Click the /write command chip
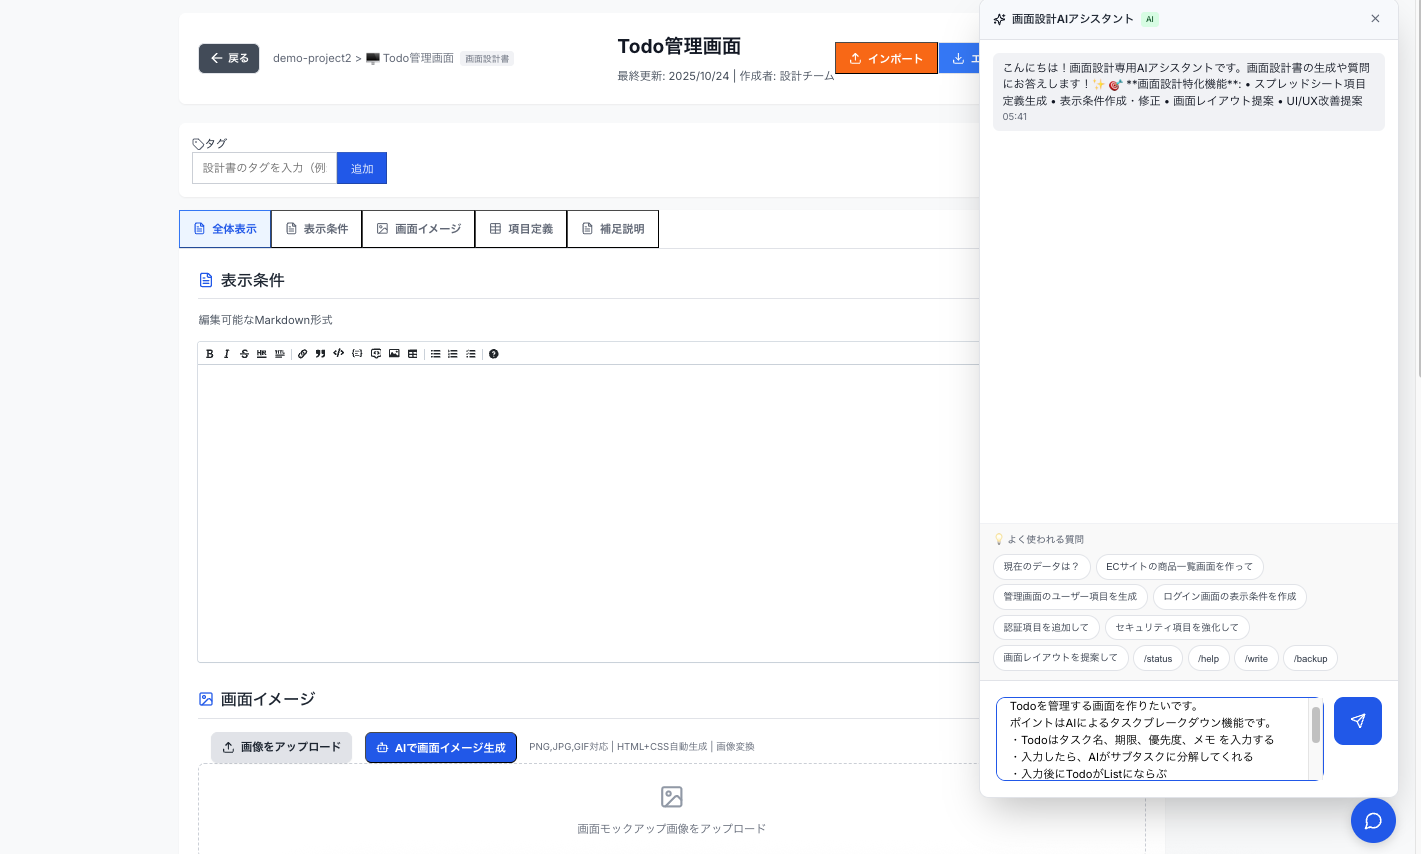 [1256, 659]
